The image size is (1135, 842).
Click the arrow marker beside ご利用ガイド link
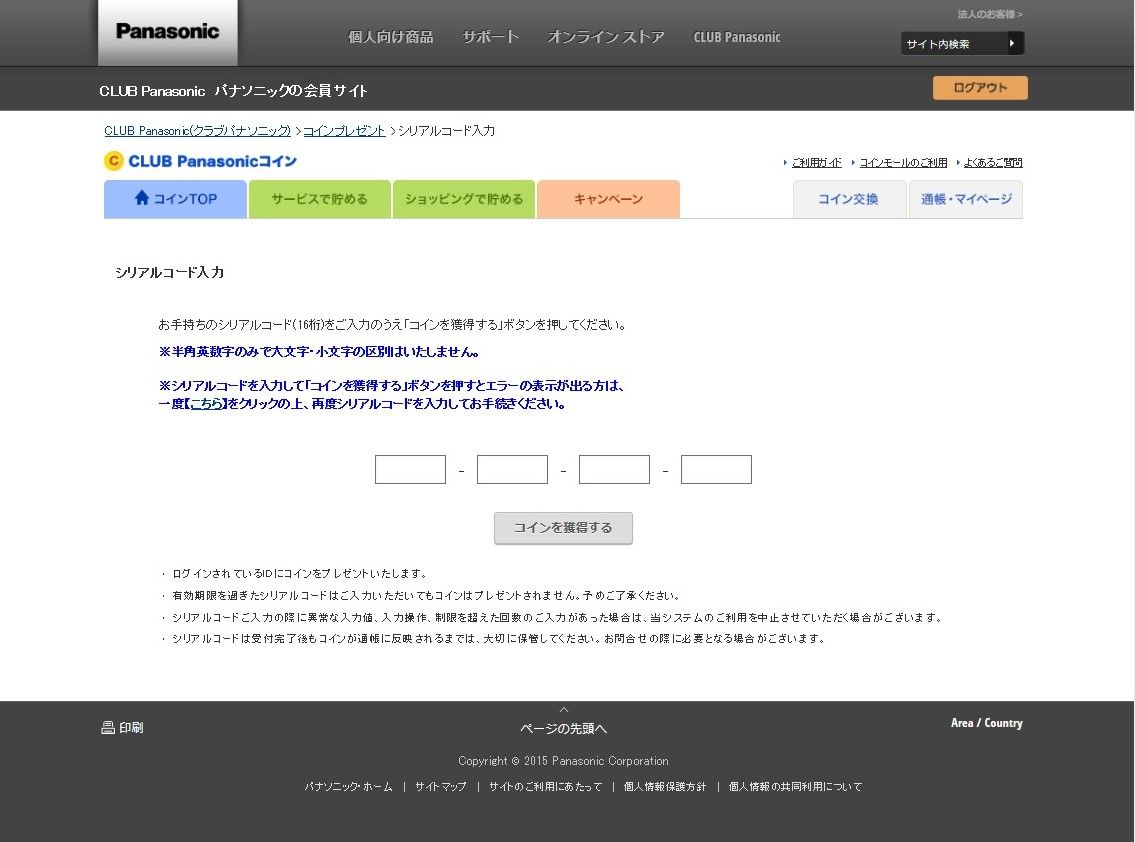(784, 161)
